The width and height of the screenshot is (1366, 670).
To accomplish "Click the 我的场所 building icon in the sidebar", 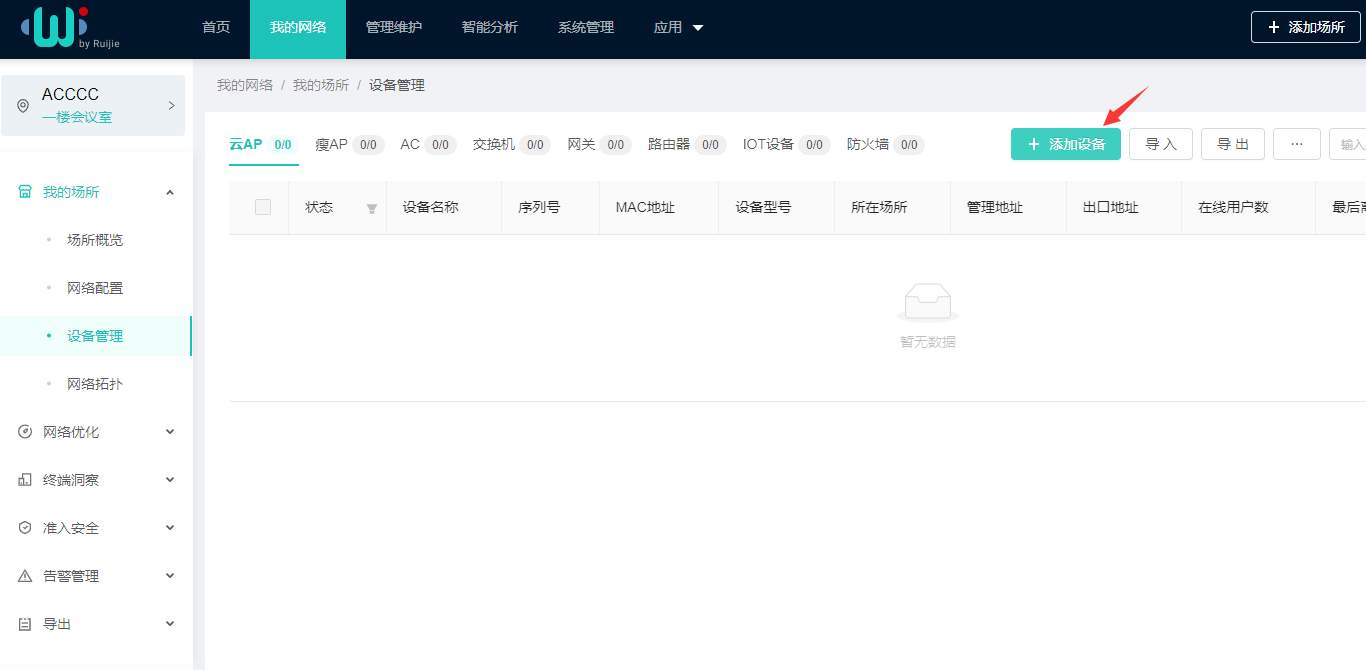I will (x=24, y=191).
